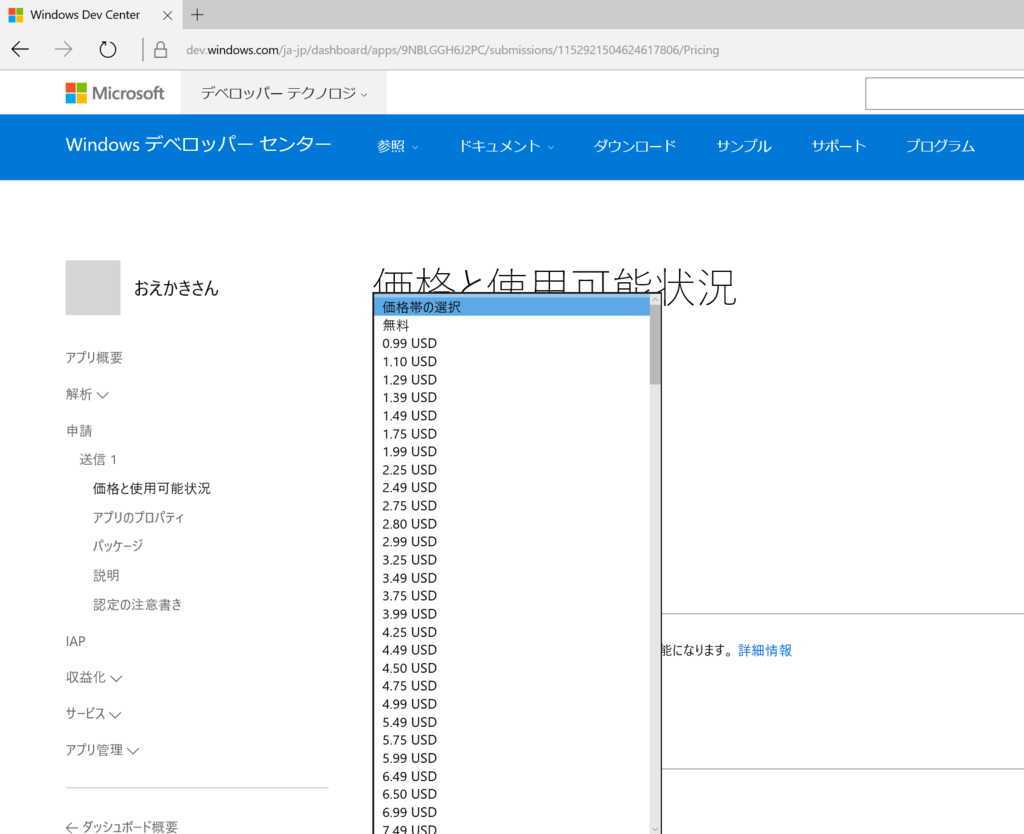
Task: Choose 4.49 USD price tier
Action: tap(512, 650)
